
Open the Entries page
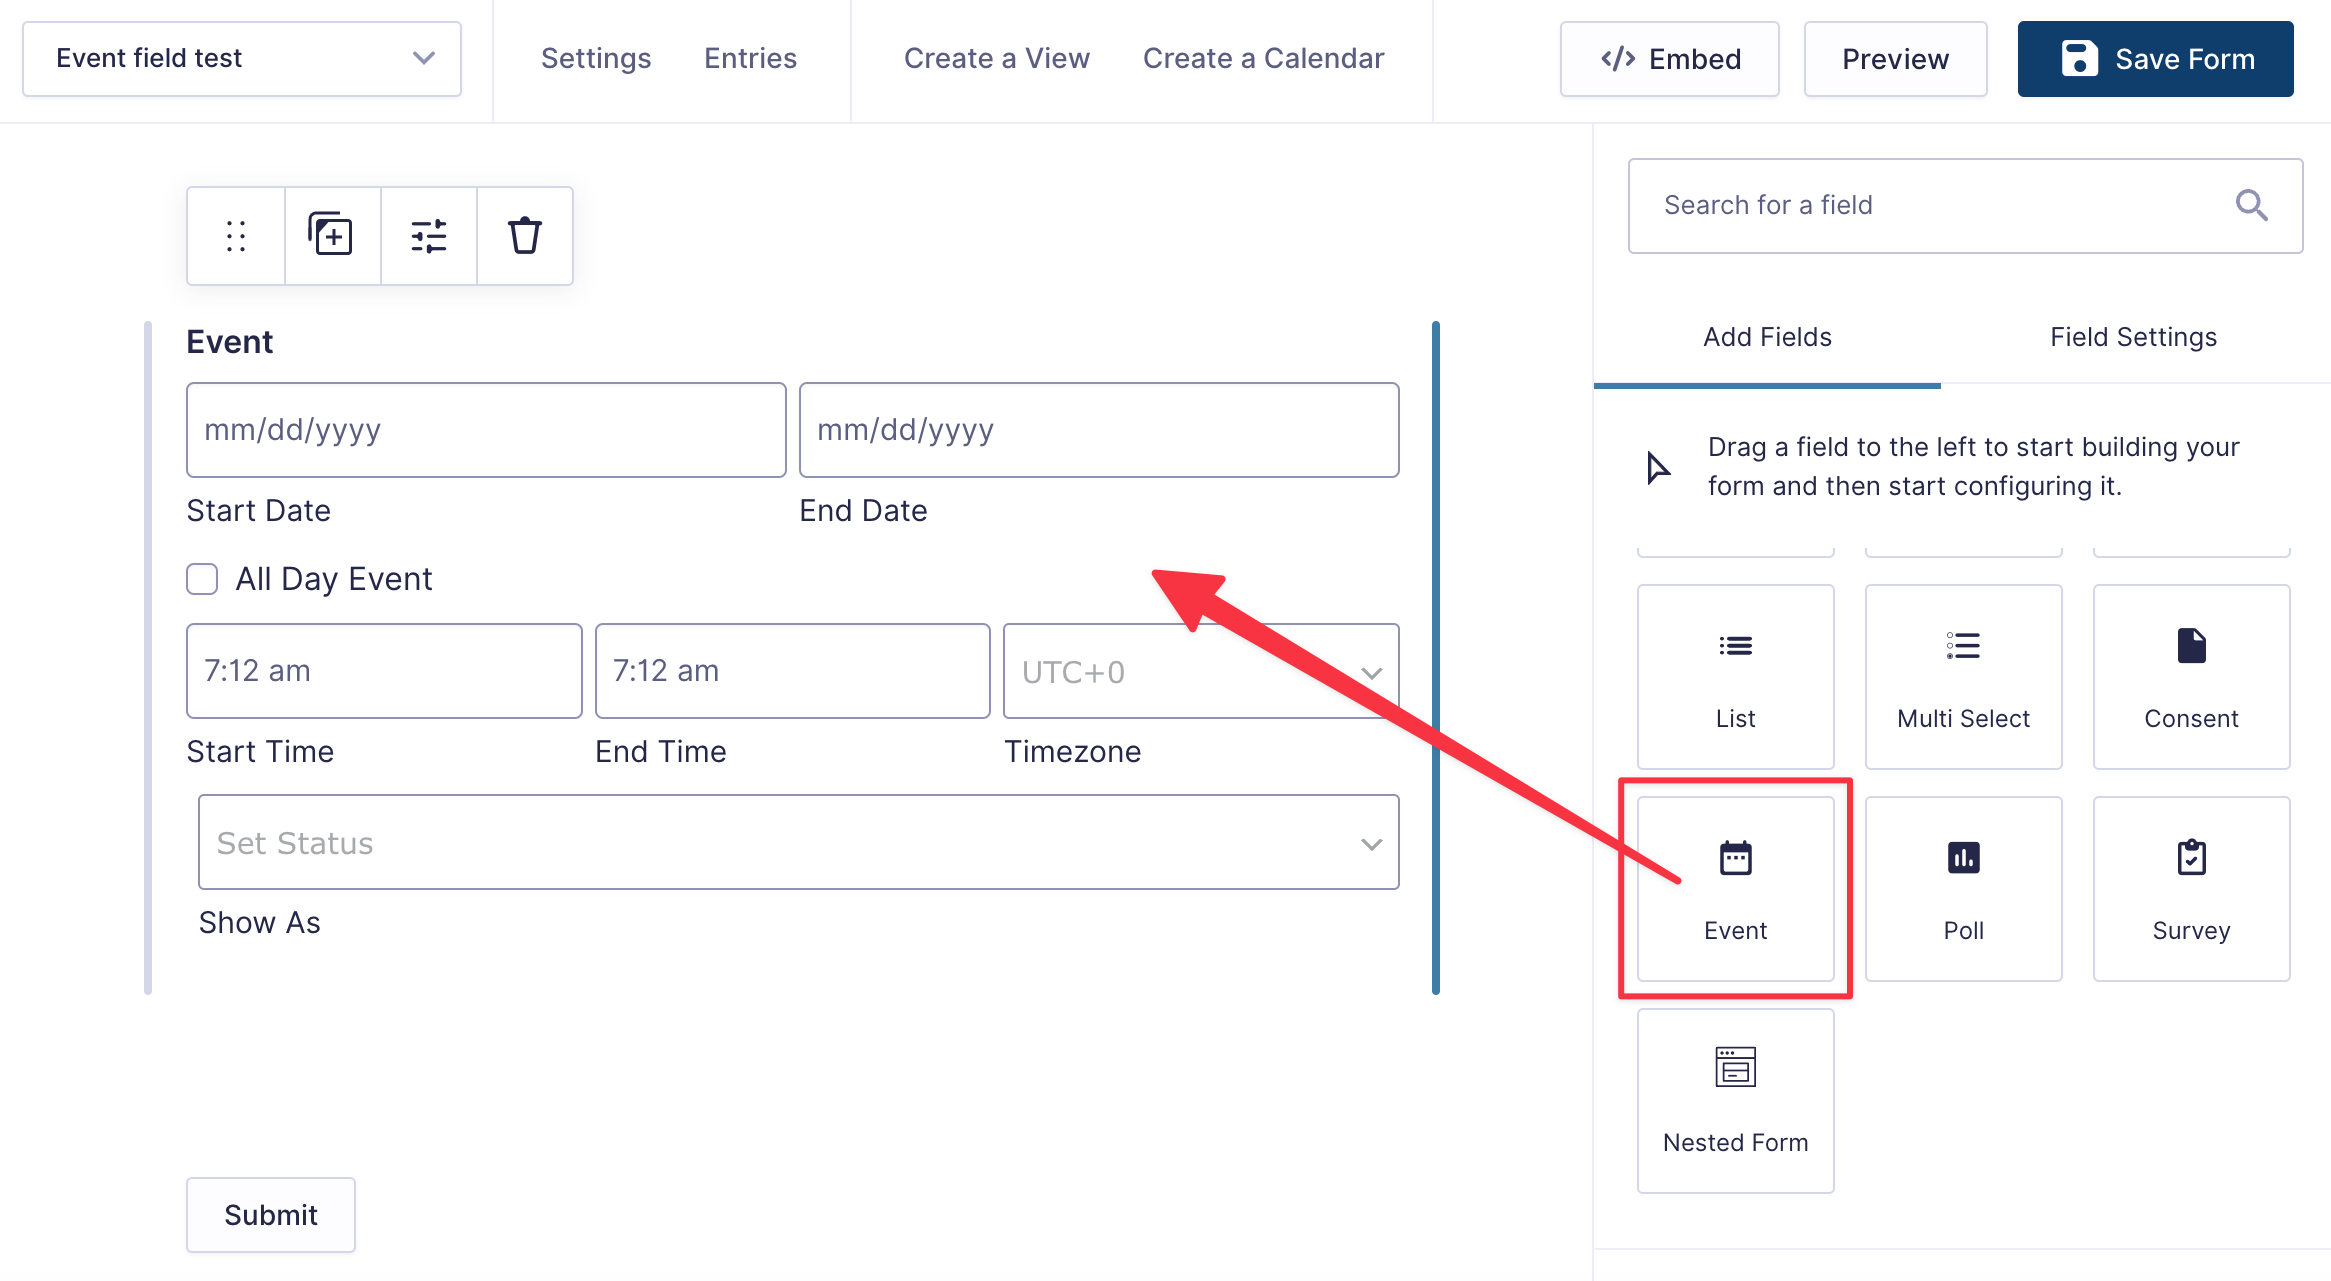tap(750, 58)
